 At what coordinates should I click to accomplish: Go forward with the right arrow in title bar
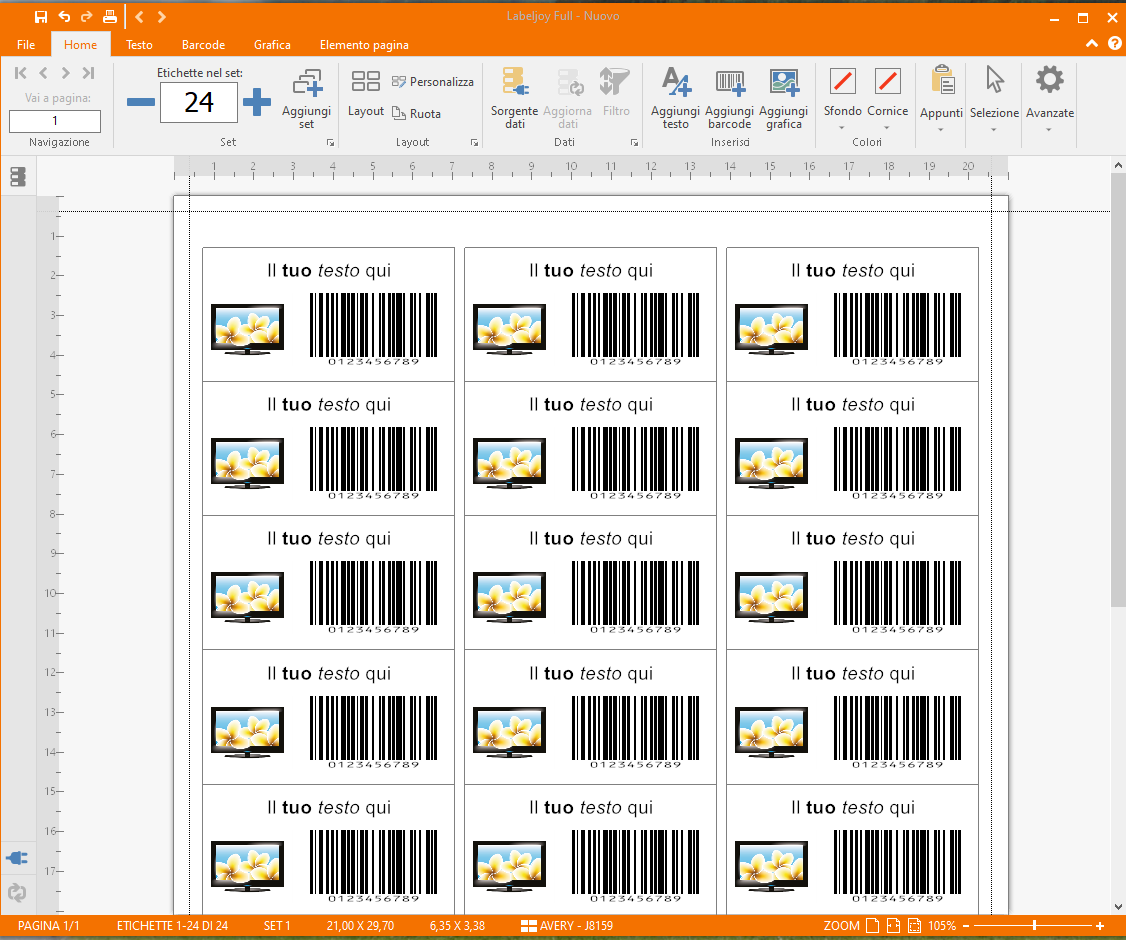[162, 17]
